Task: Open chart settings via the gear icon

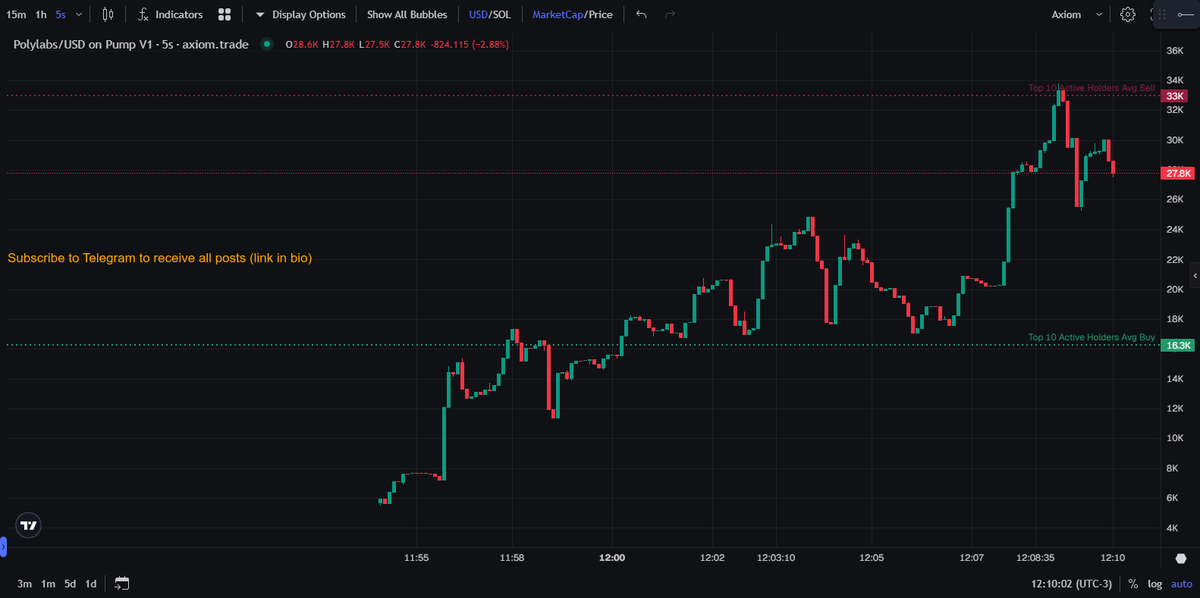Action: coord(1127,14)
